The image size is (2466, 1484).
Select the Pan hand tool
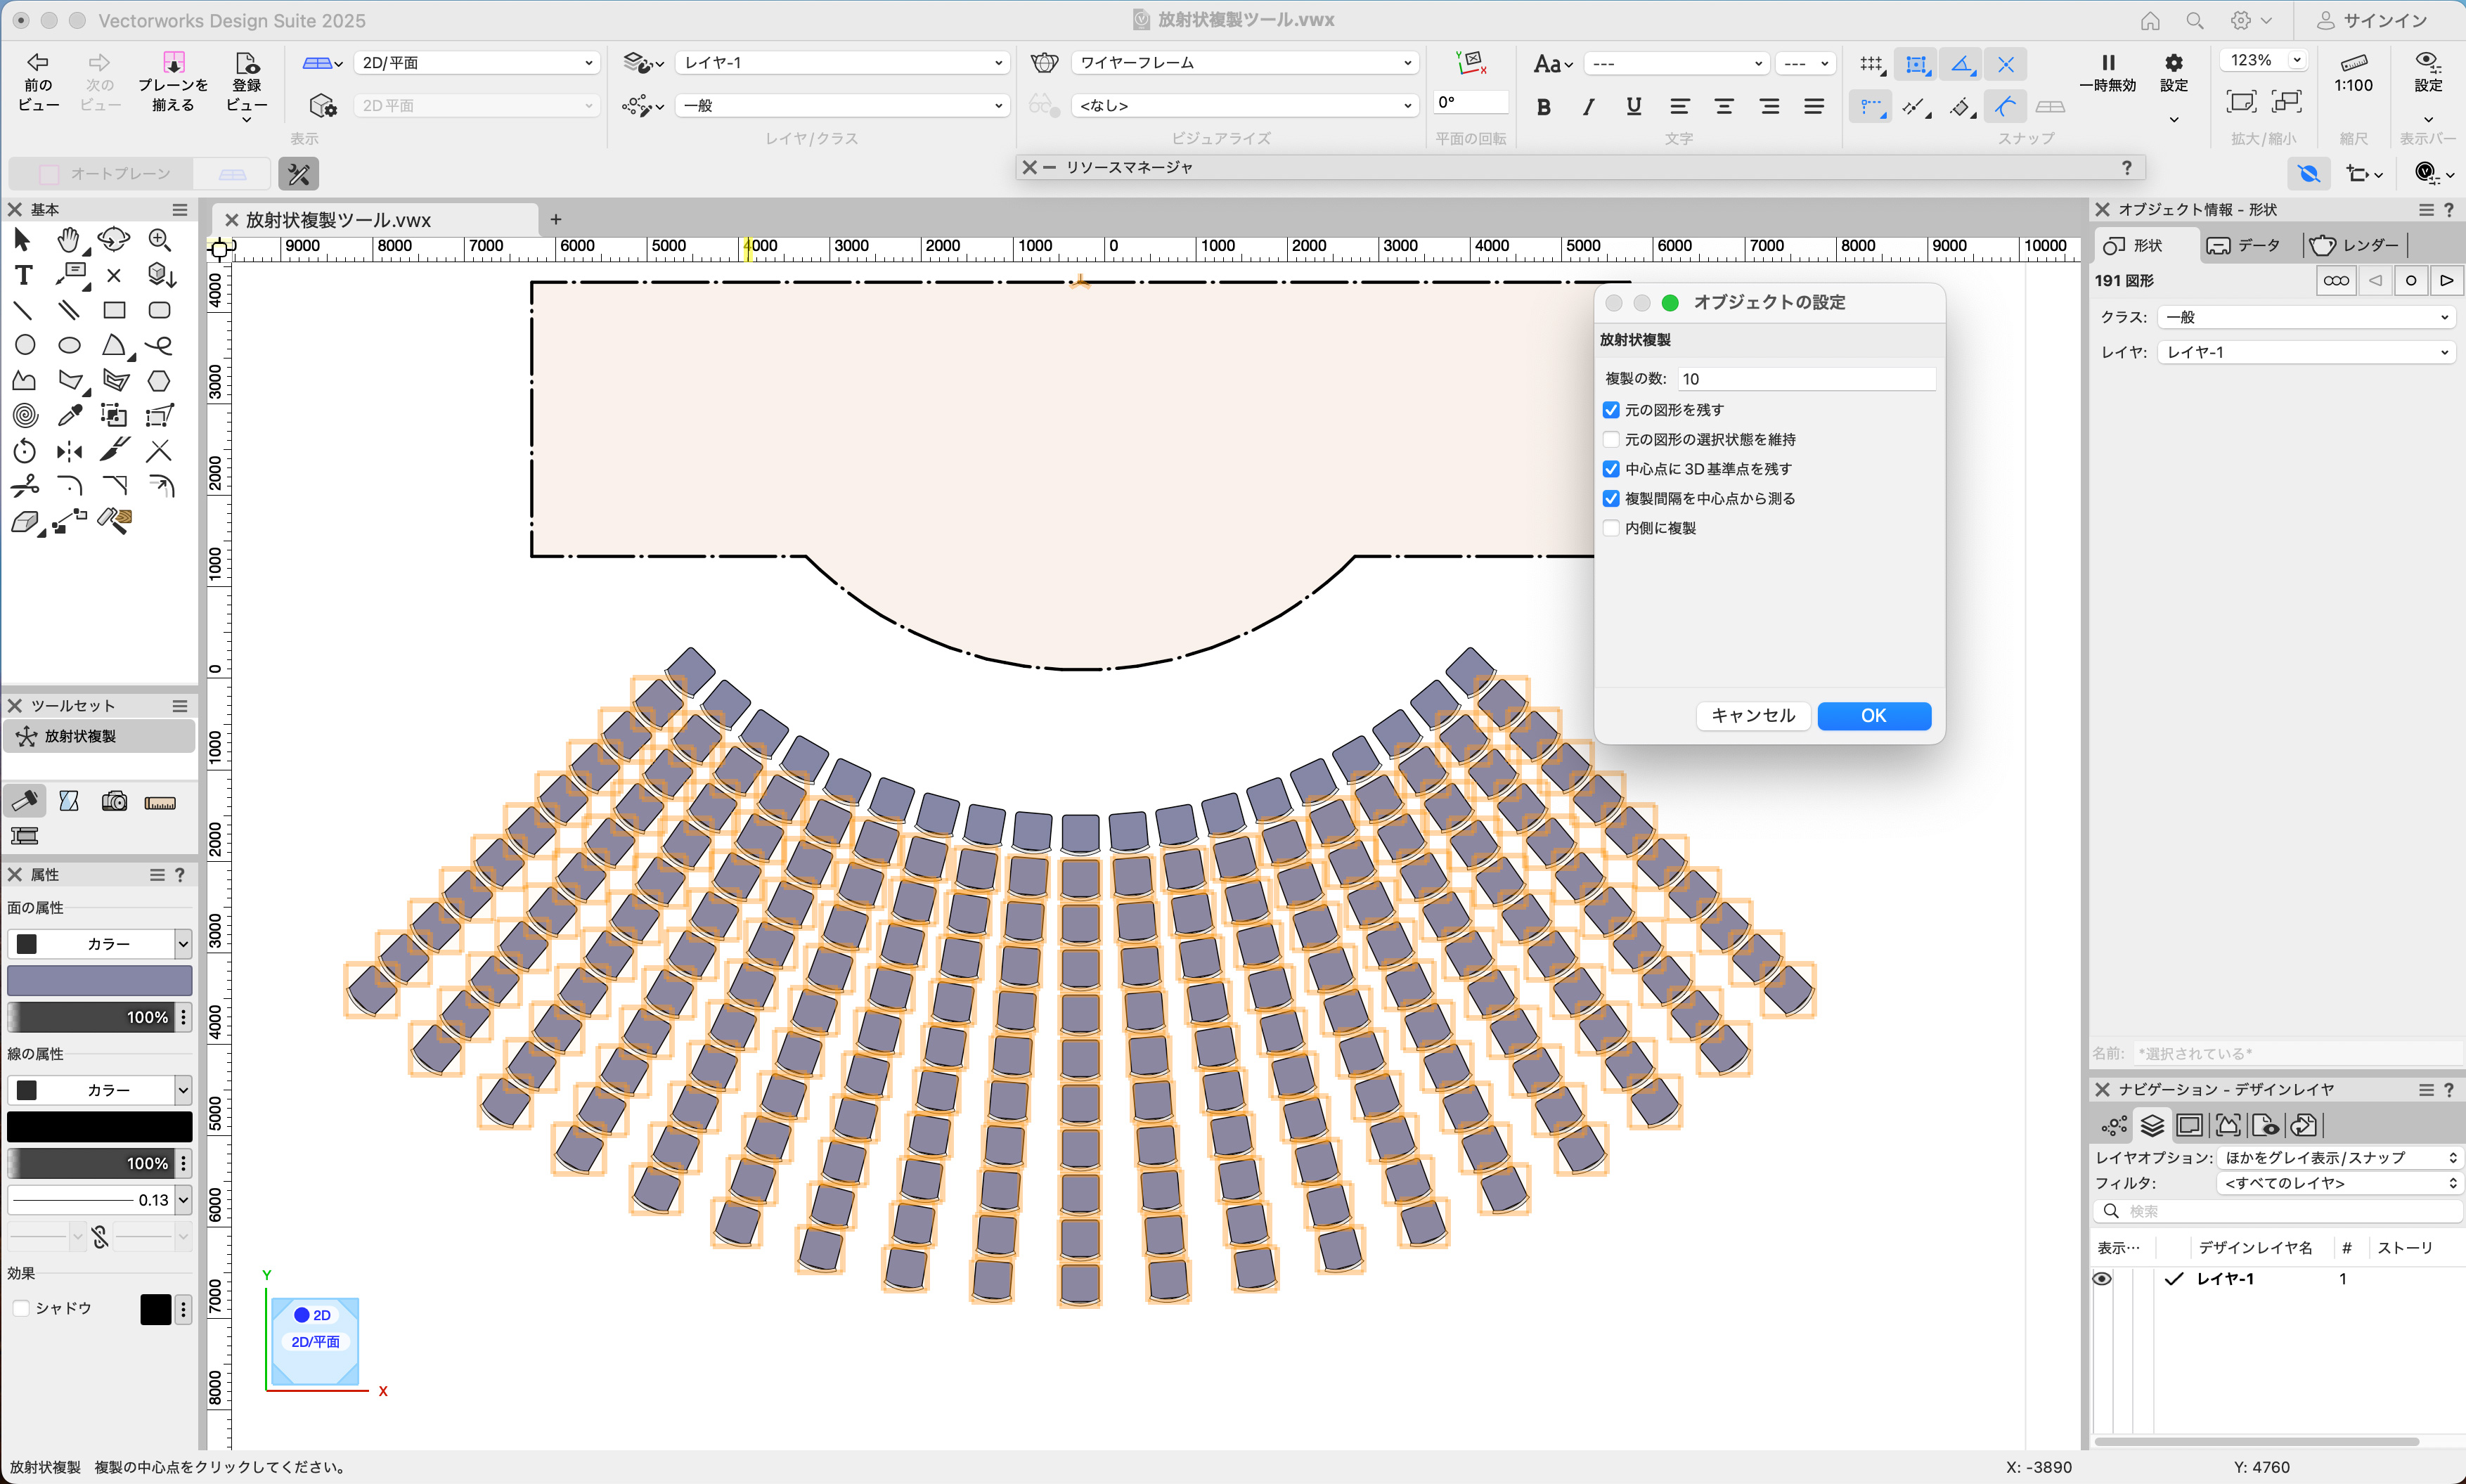[x=68, y=240]
